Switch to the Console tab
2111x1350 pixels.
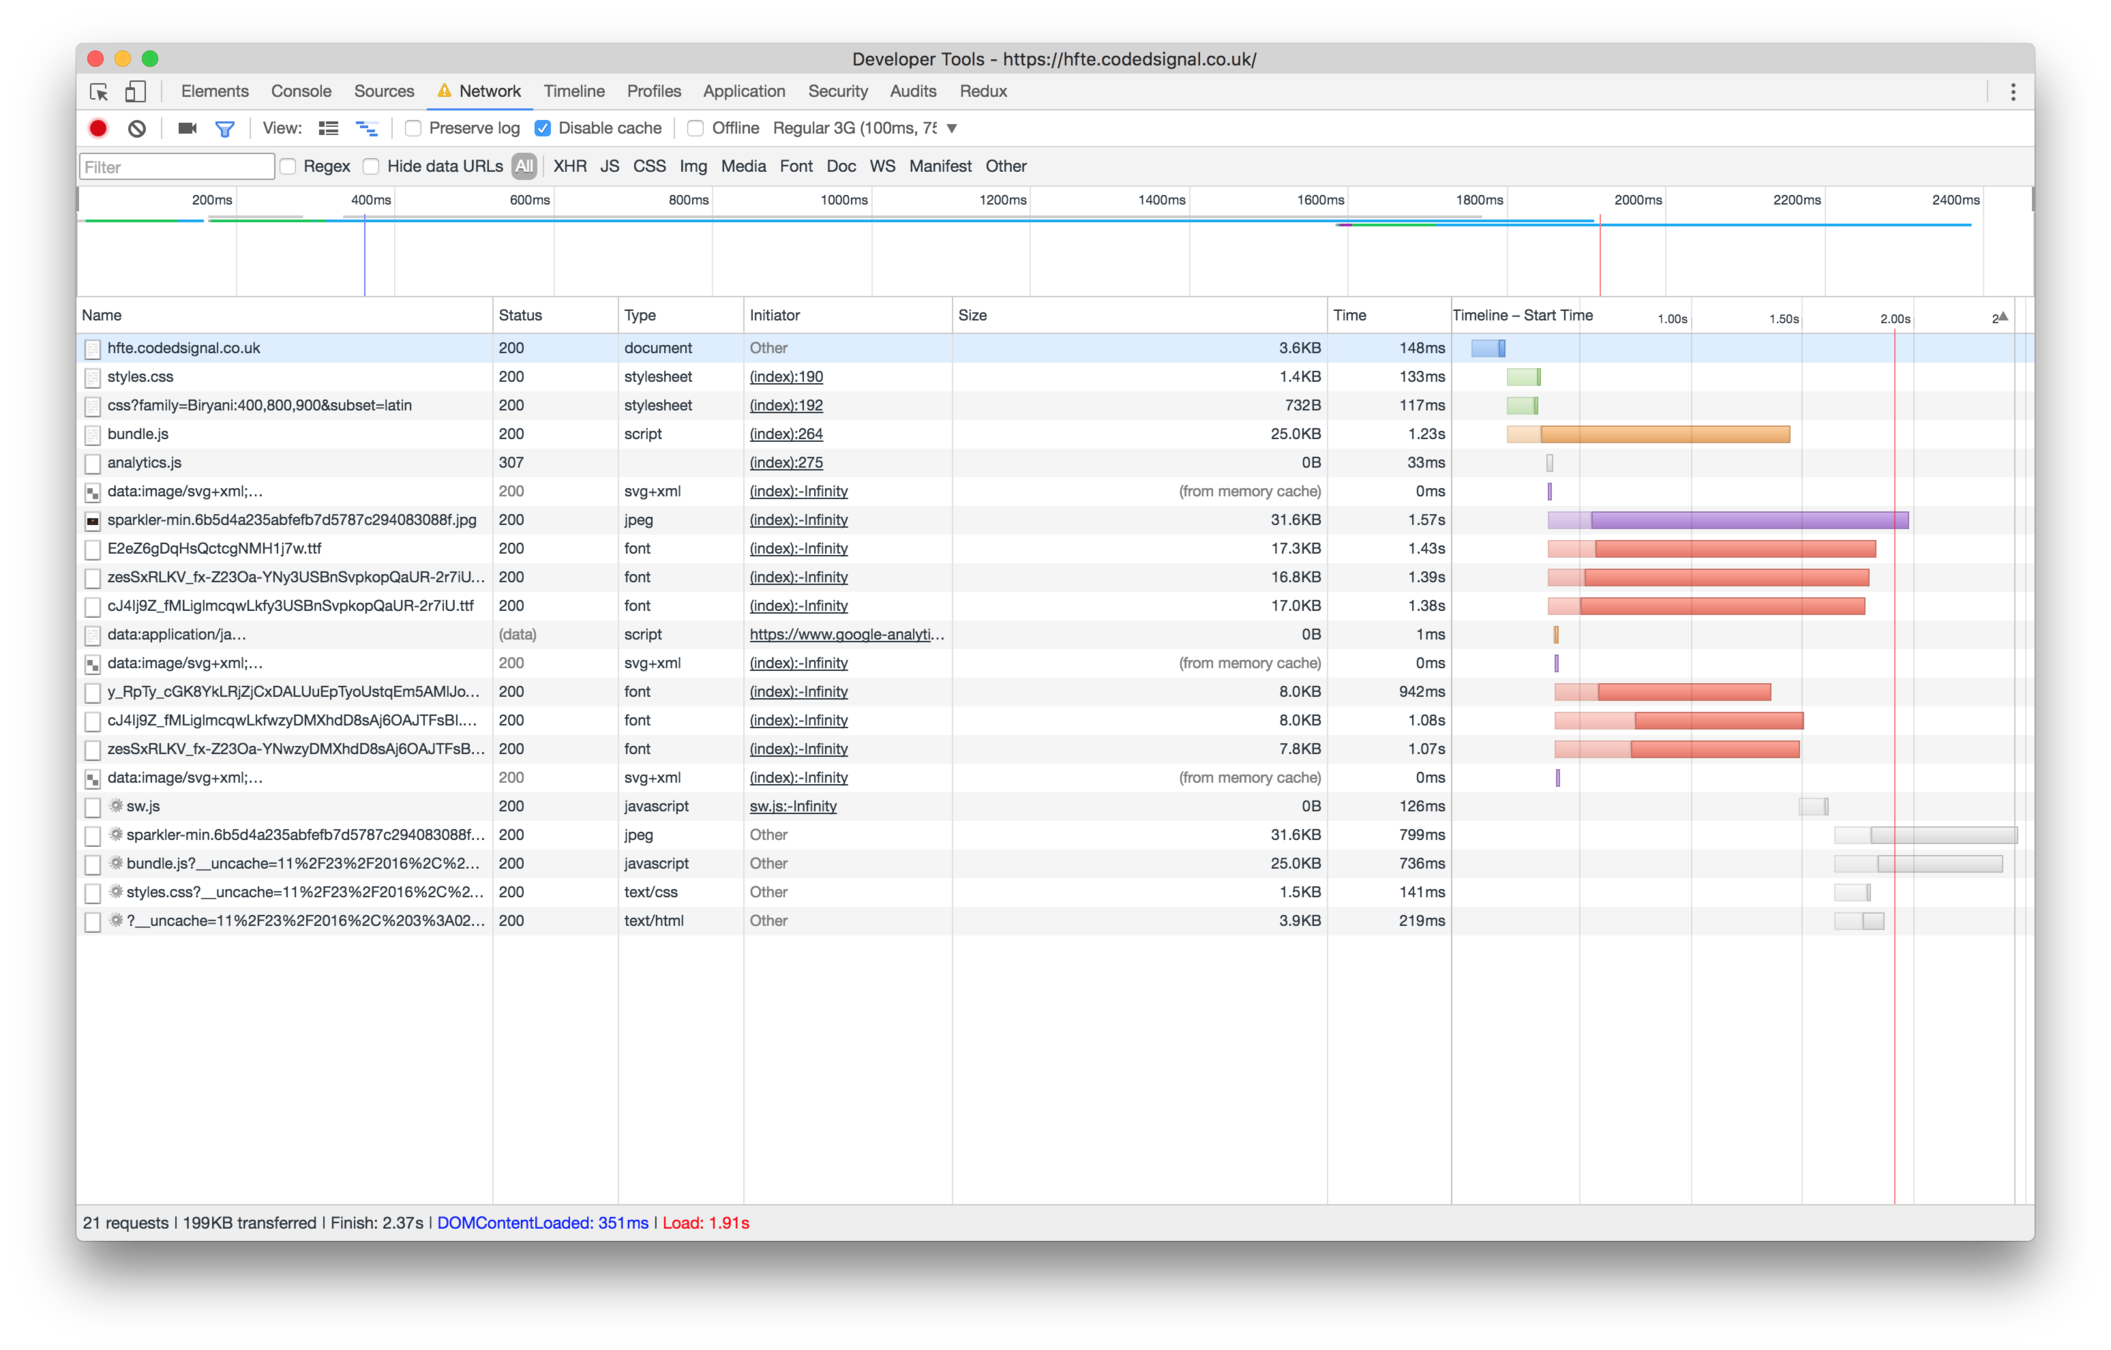tap(301, 91)
